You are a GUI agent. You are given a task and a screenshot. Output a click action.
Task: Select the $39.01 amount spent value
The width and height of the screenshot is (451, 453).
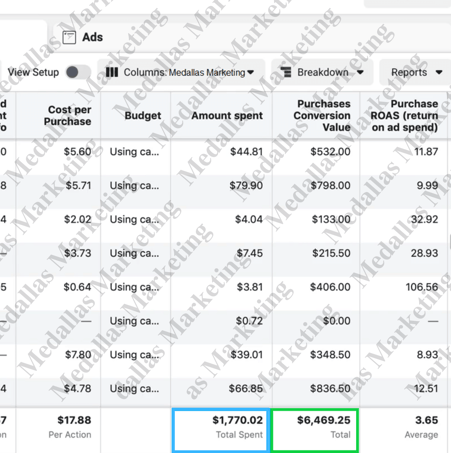pos(247,355)
